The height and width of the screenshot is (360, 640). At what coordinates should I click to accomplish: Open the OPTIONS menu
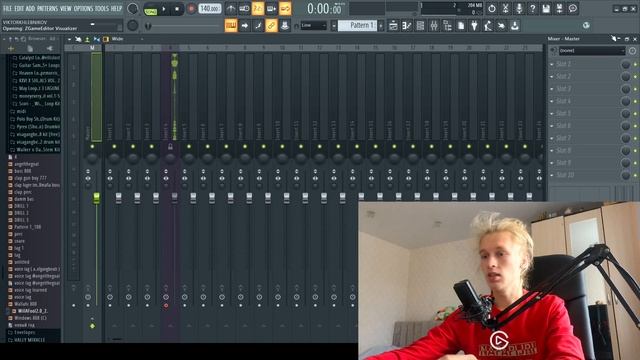(x=83, y=9)
